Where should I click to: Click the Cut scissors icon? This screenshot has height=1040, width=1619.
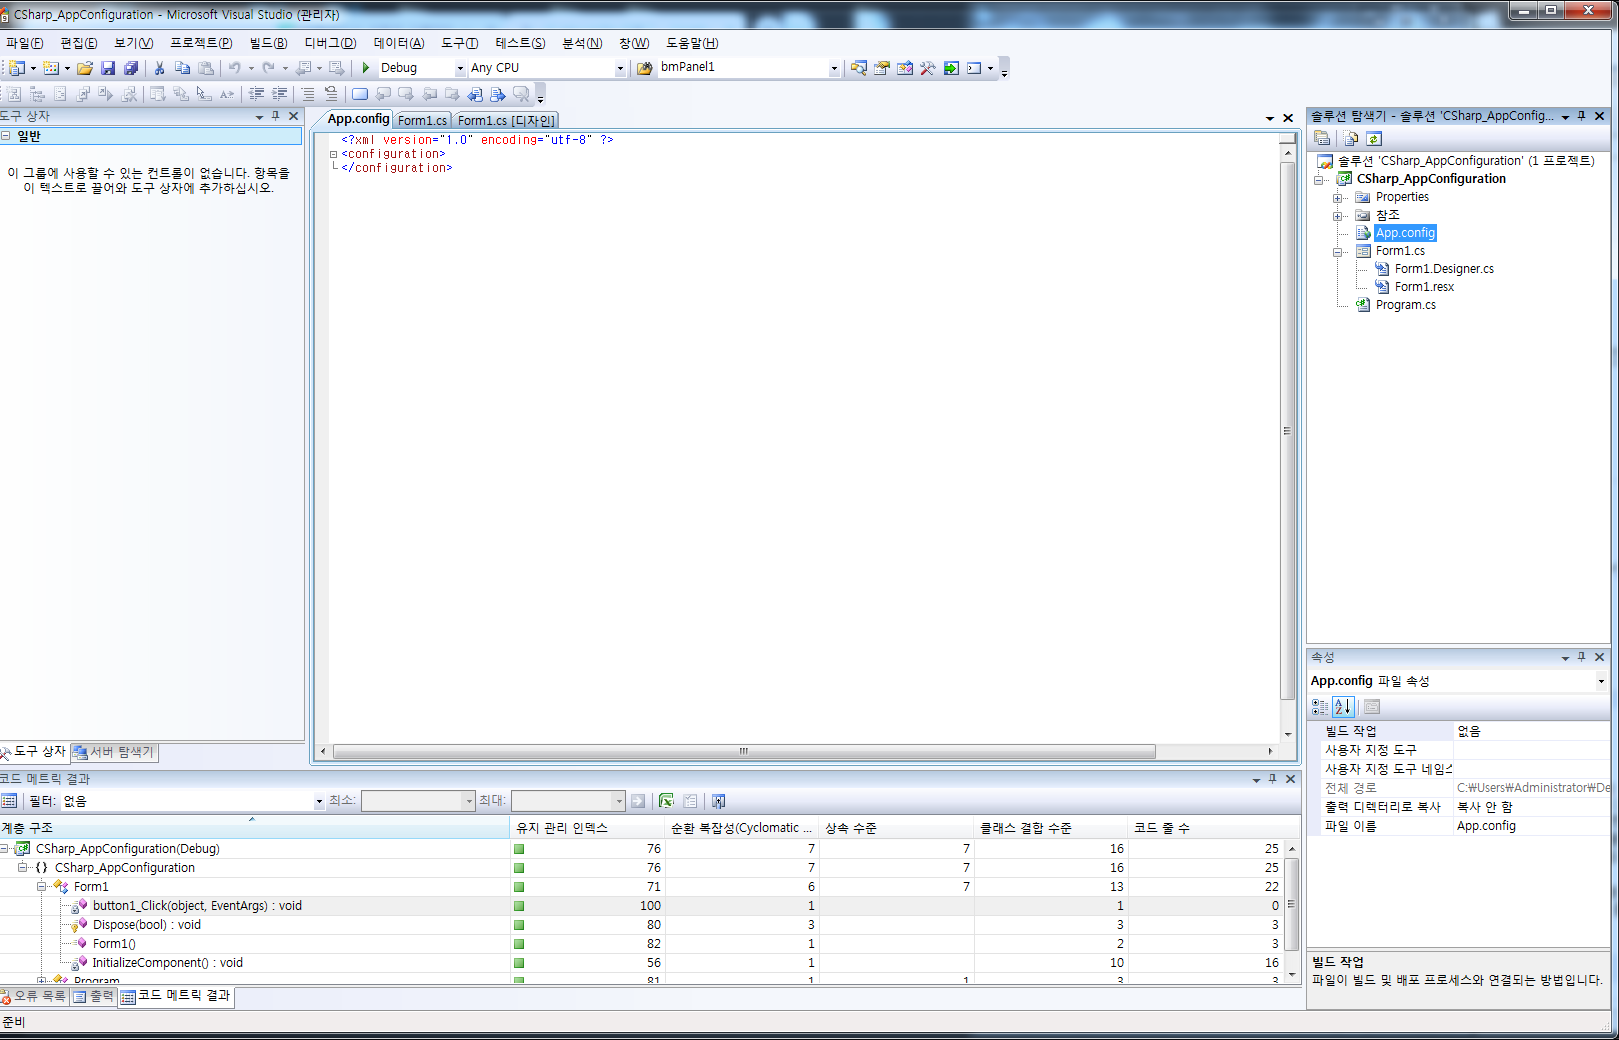[159, 68]
